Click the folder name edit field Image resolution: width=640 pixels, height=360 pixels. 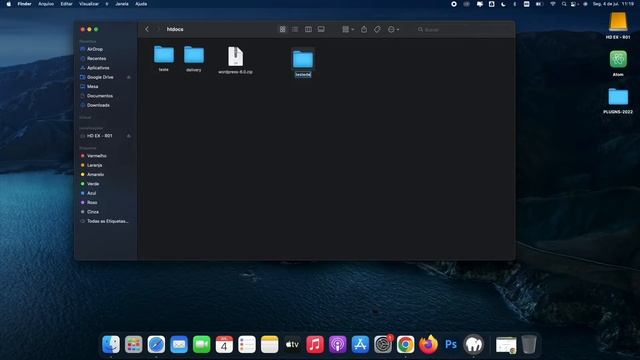tap(303, 75)
